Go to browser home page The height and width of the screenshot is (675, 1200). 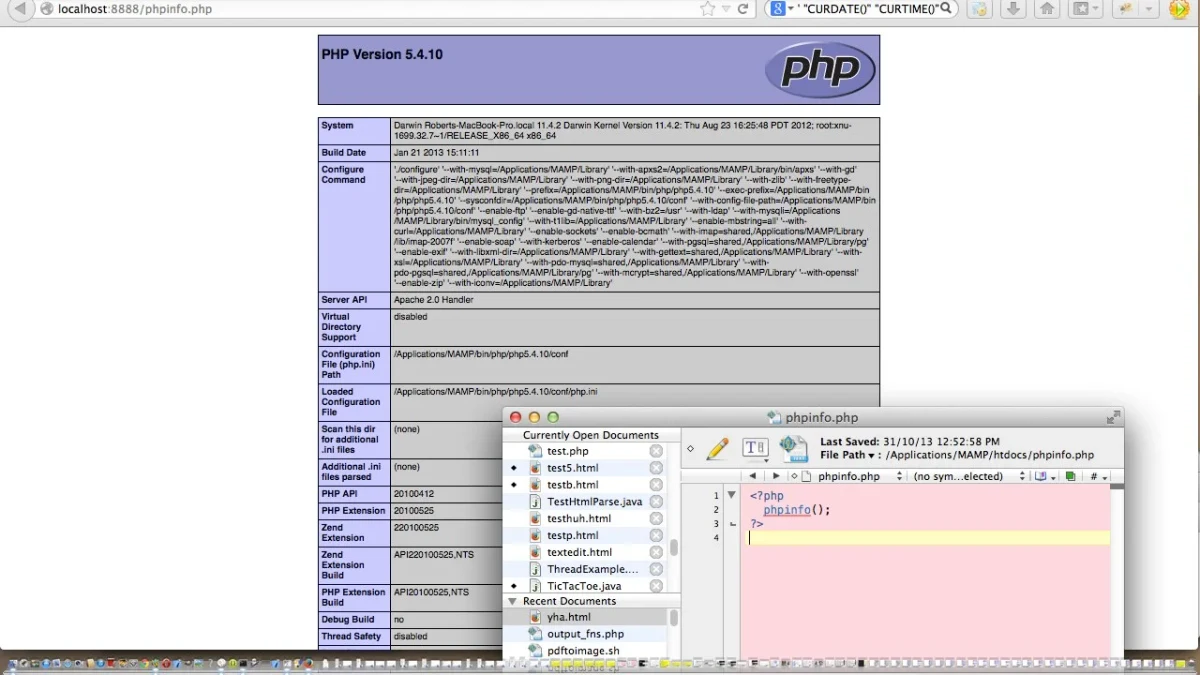click(1047, 9)
